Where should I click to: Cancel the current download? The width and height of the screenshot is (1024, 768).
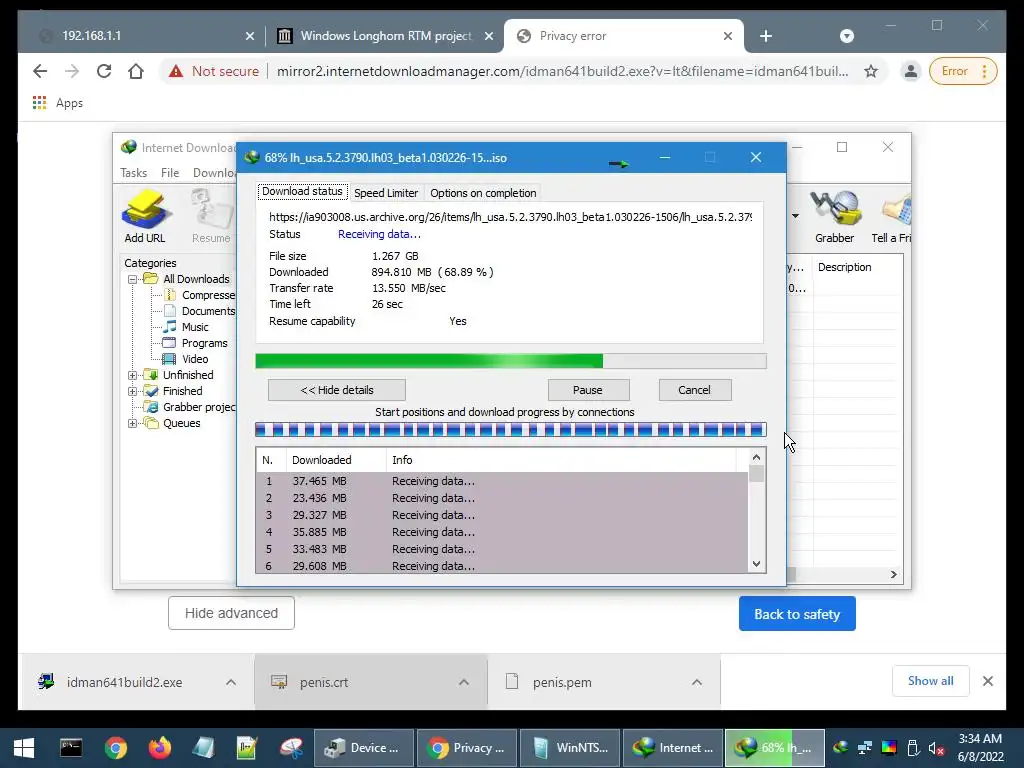click(695, 390)
